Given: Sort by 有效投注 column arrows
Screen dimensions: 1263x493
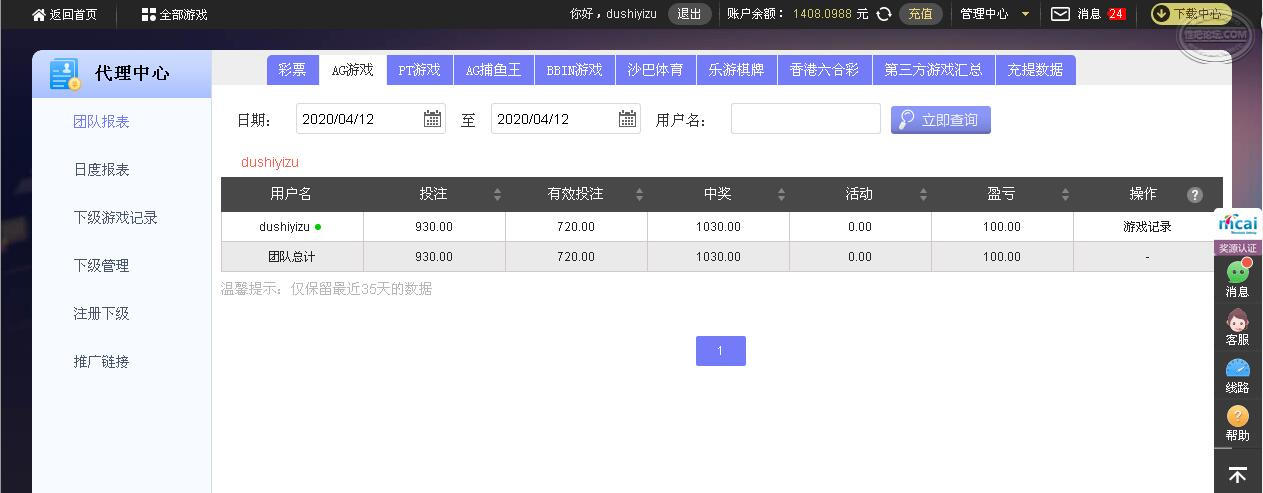Looking at the screenshot, I should (639, 195).
